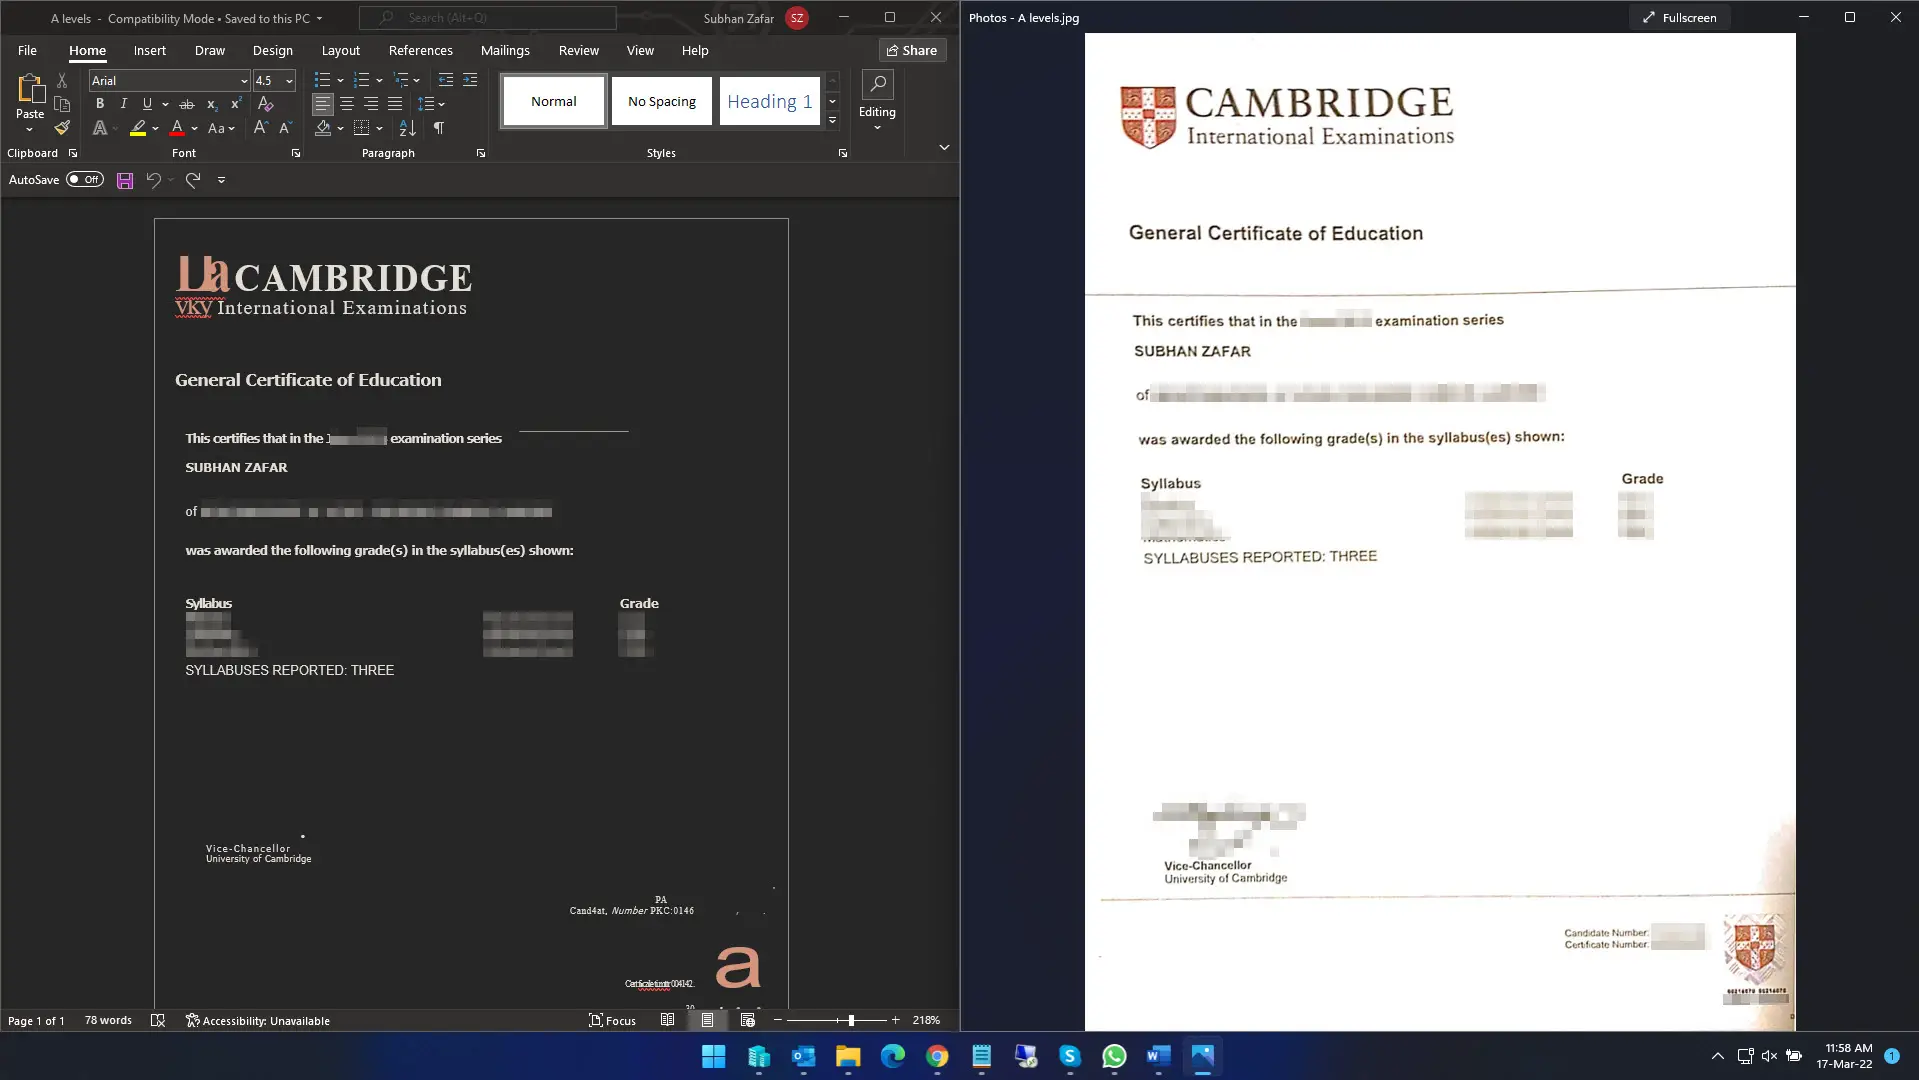1919x1080 pixels.
Task: Click zoom out minus in status bar
Action: coord(778,1020)
